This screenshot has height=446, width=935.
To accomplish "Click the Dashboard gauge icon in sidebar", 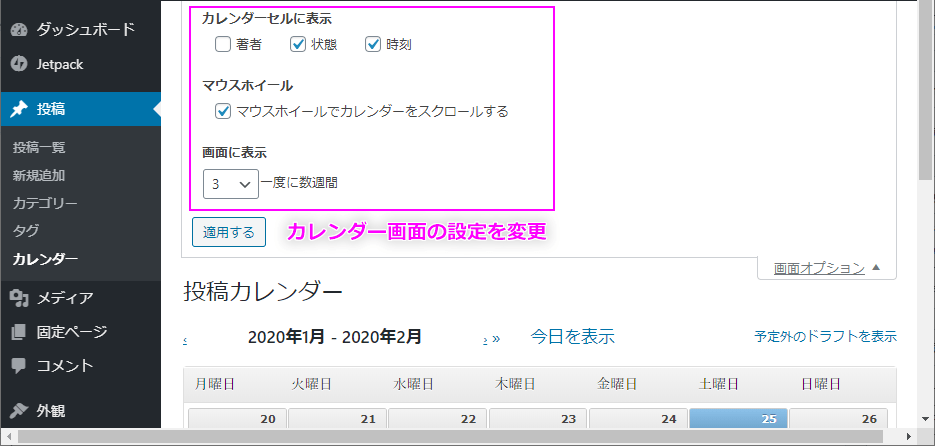I will pyautogui.click(x=19, y=29).
